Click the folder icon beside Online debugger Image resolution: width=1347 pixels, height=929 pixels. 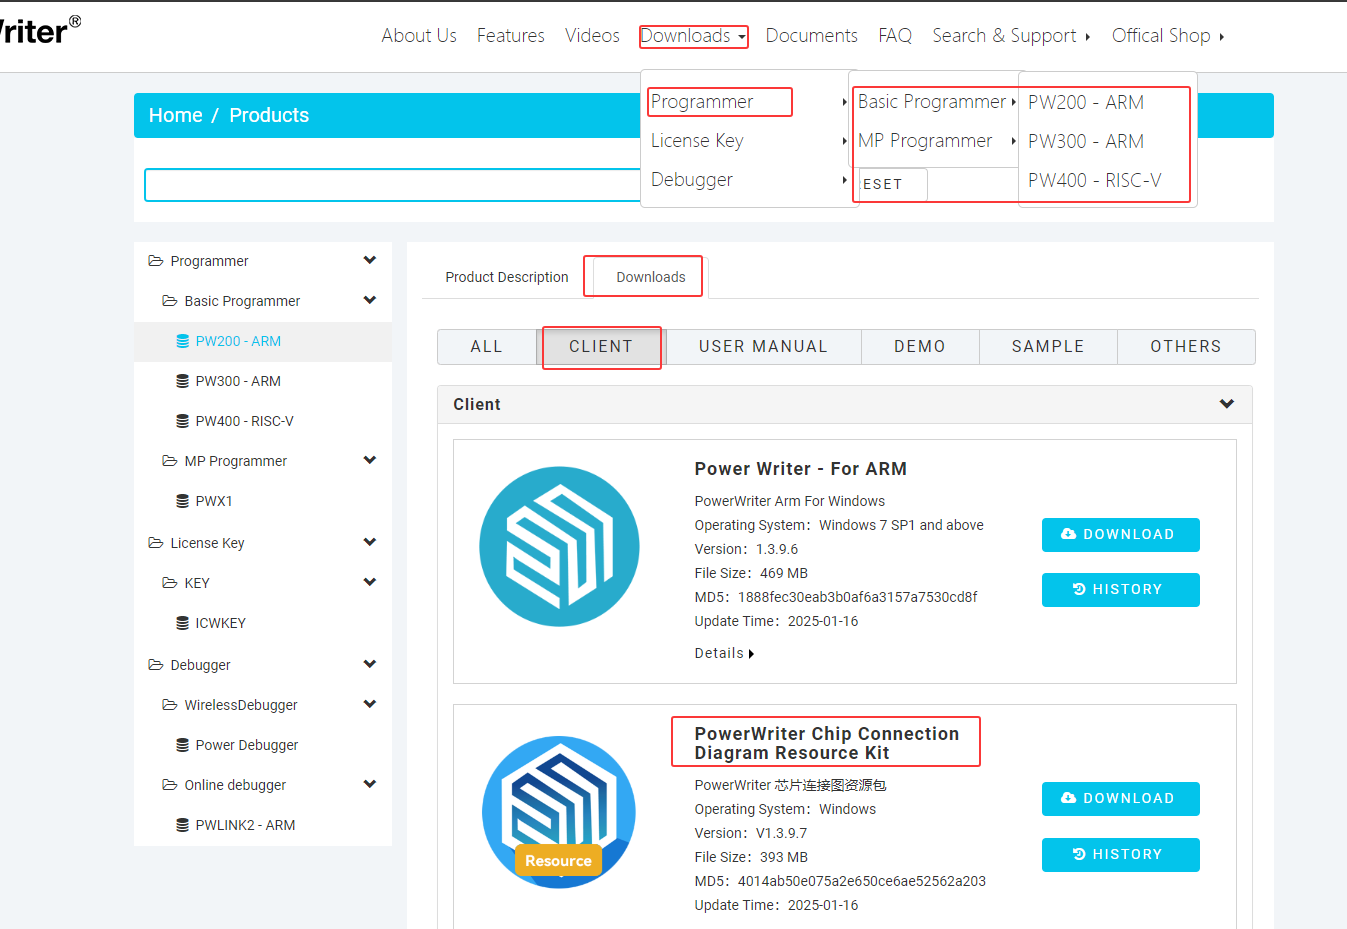point(170,785)
